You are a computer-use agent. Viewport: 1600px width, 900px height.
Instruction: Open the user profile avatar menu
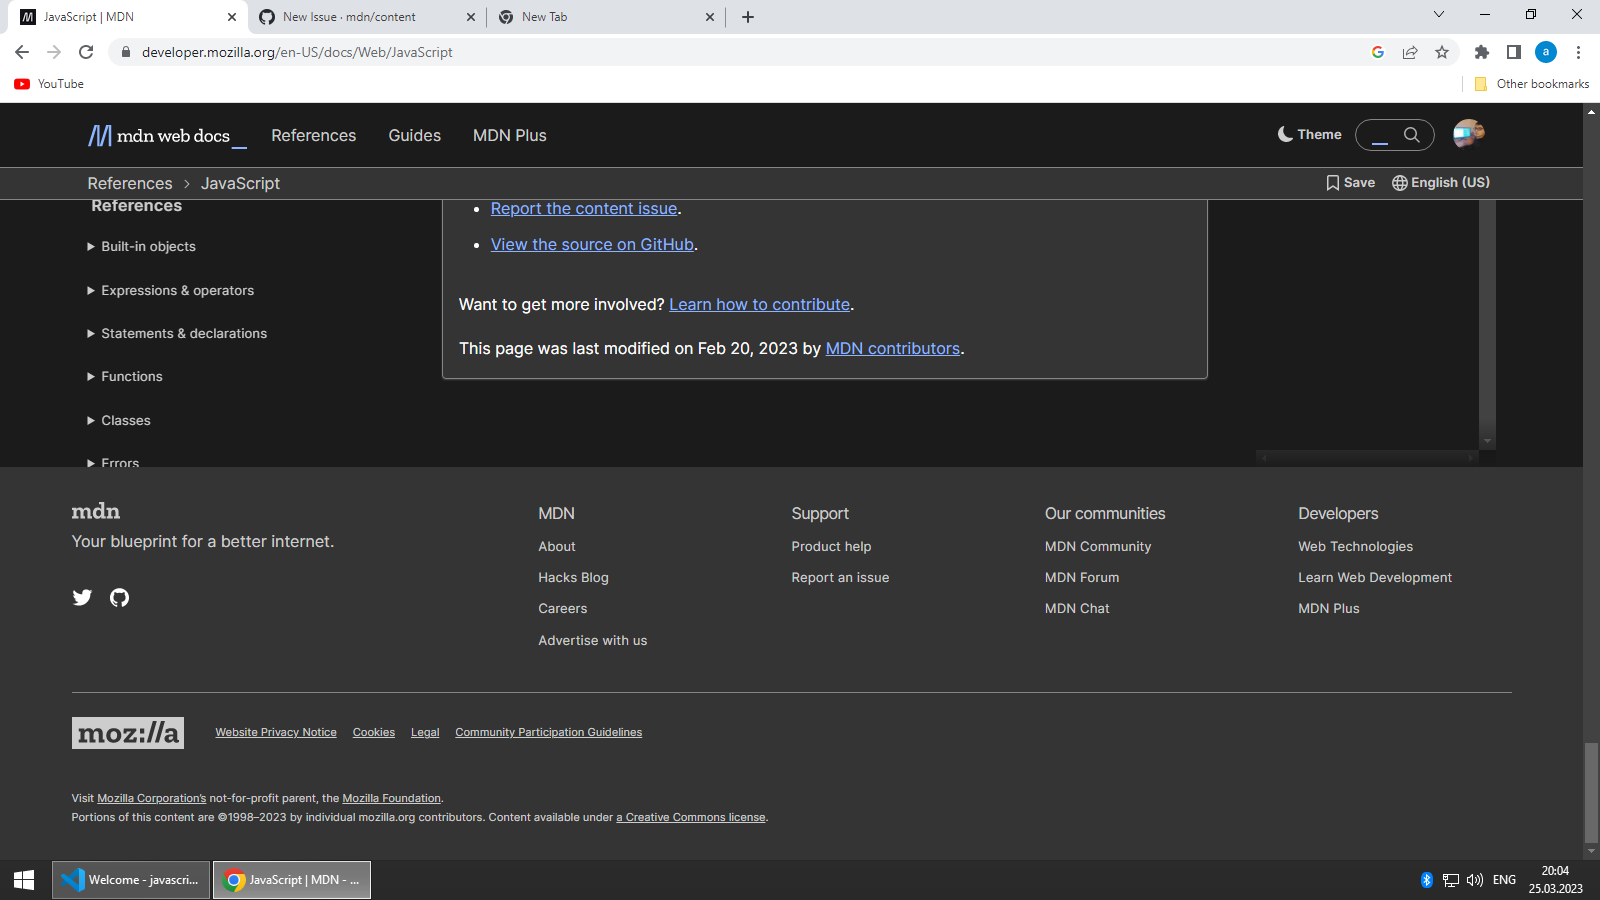coord(1467,134)
